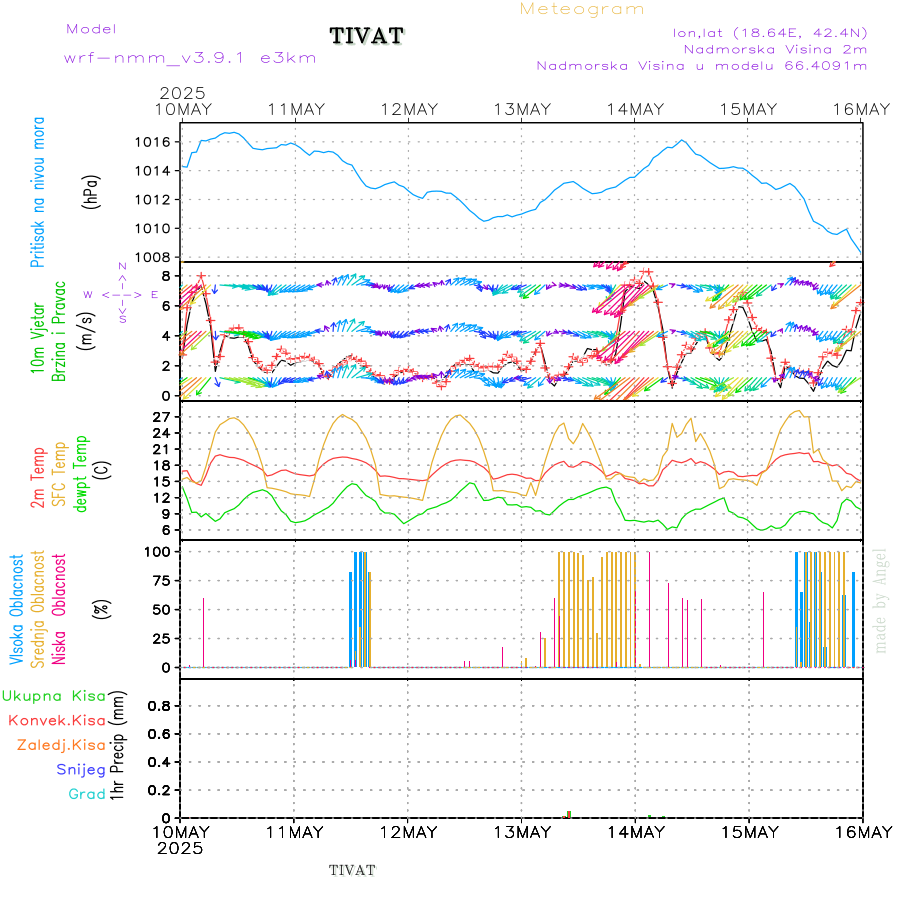This screenshot has height=900, width=900.
Task: Select the 'Konvek.Kisa' legend entry
Action: (56, 720)
